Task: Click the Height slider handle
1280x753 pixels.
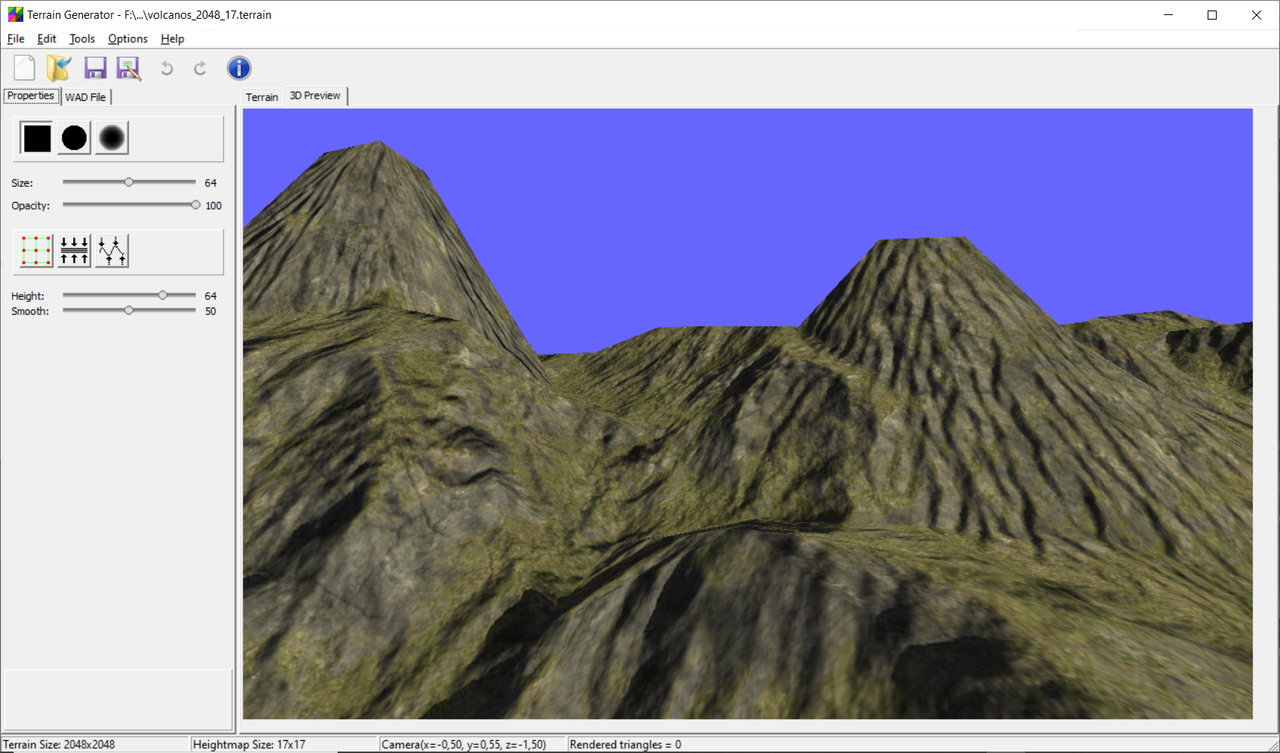Action: click(x=163, y=295)
